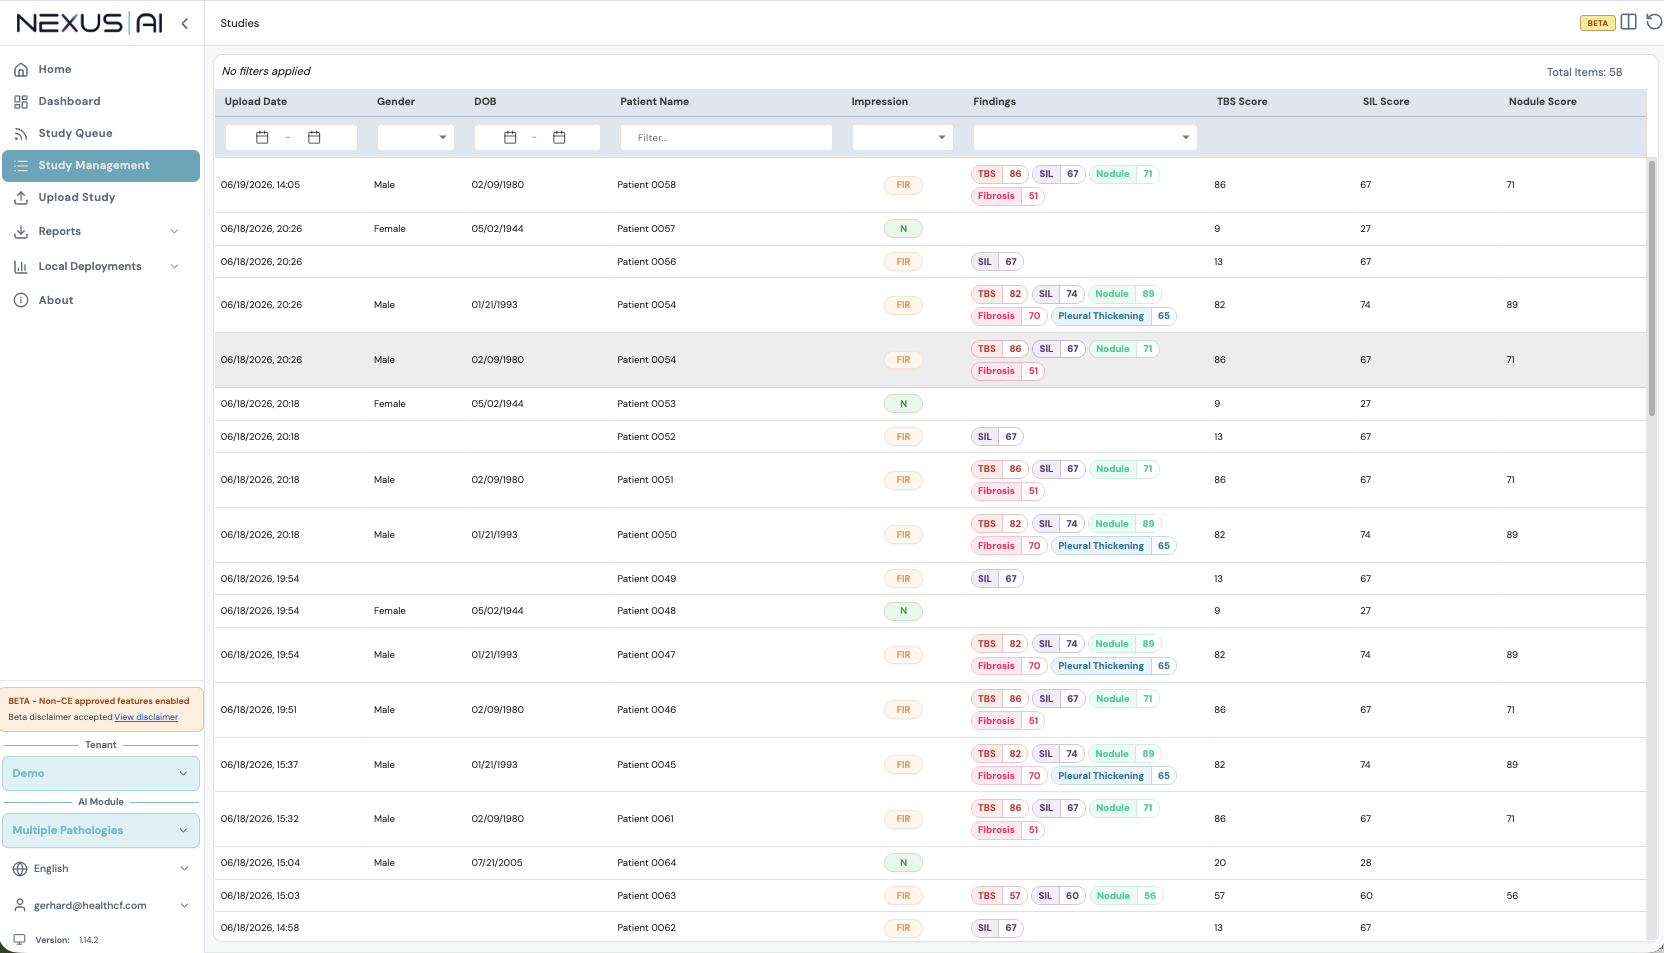Click the globe language icon
1664x953 pixels.
[20, 869]
